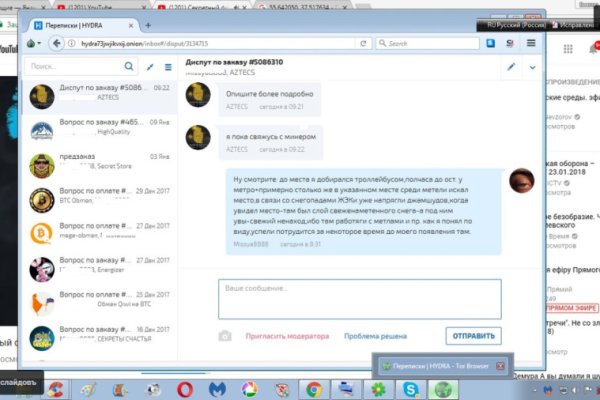Open a new browser tab with plus button

148,24
